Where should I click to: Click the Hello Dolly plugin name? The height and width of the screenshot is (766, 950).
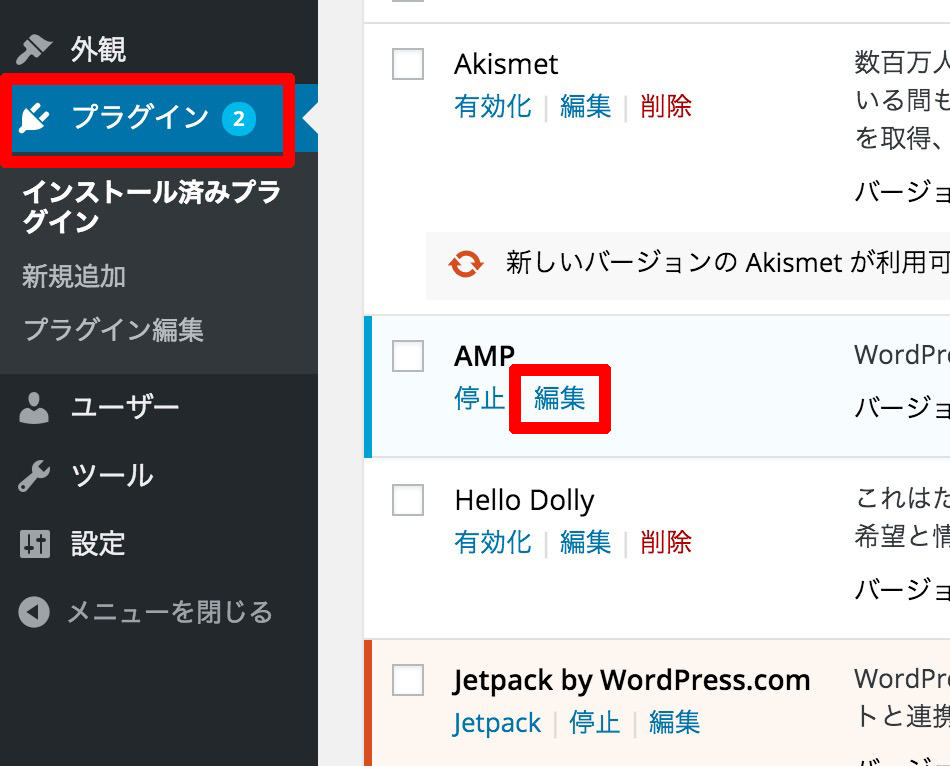(525, 501)
